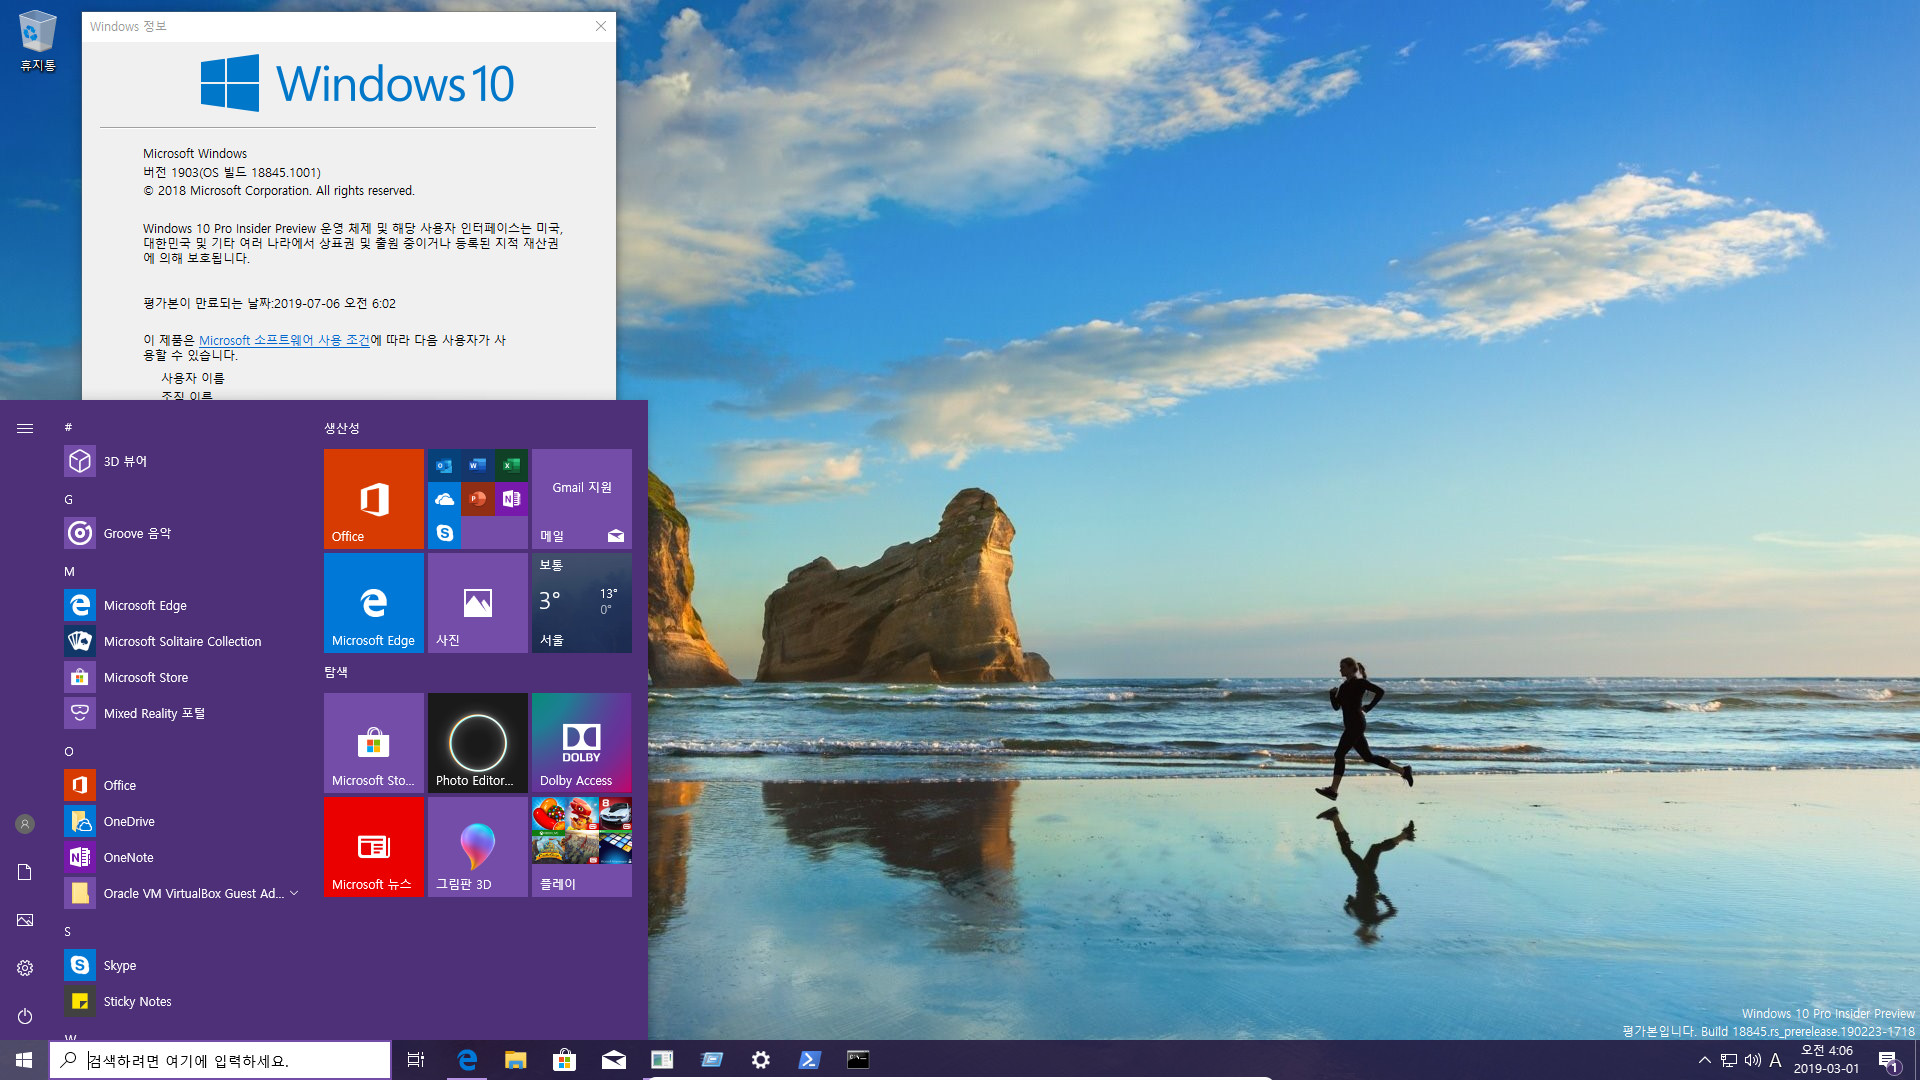Viewport: 1920px width, 1080px height.
Task: Open Microsoft 소프트웨어 사용 조건 link
Action: click(x=284, y=340)
